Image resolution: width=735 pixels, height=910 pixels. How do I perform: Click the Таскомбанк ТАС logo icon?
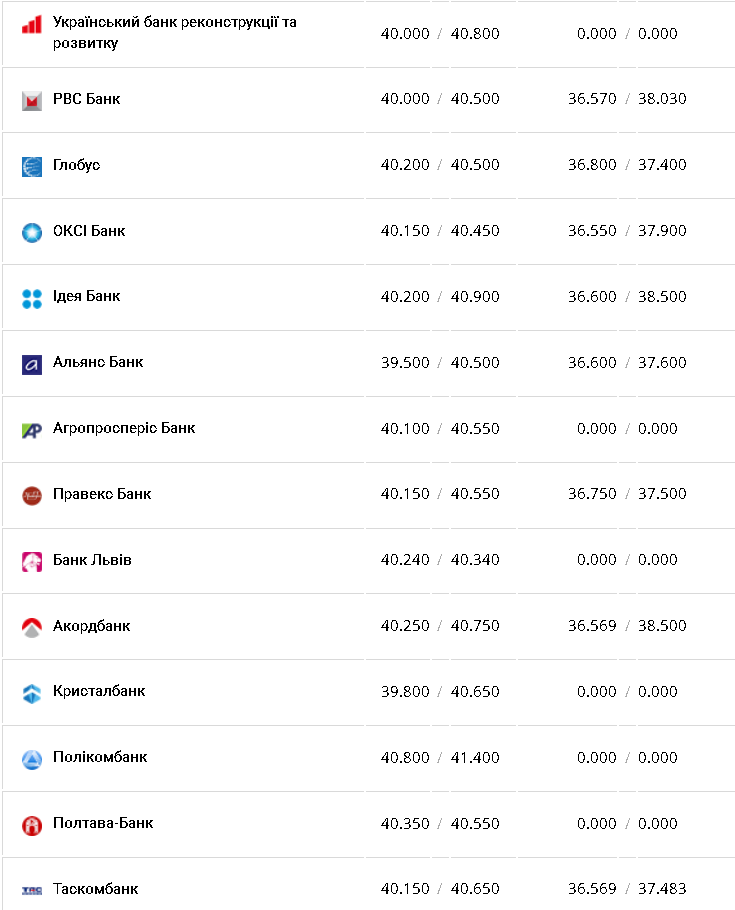coord(32,890)
